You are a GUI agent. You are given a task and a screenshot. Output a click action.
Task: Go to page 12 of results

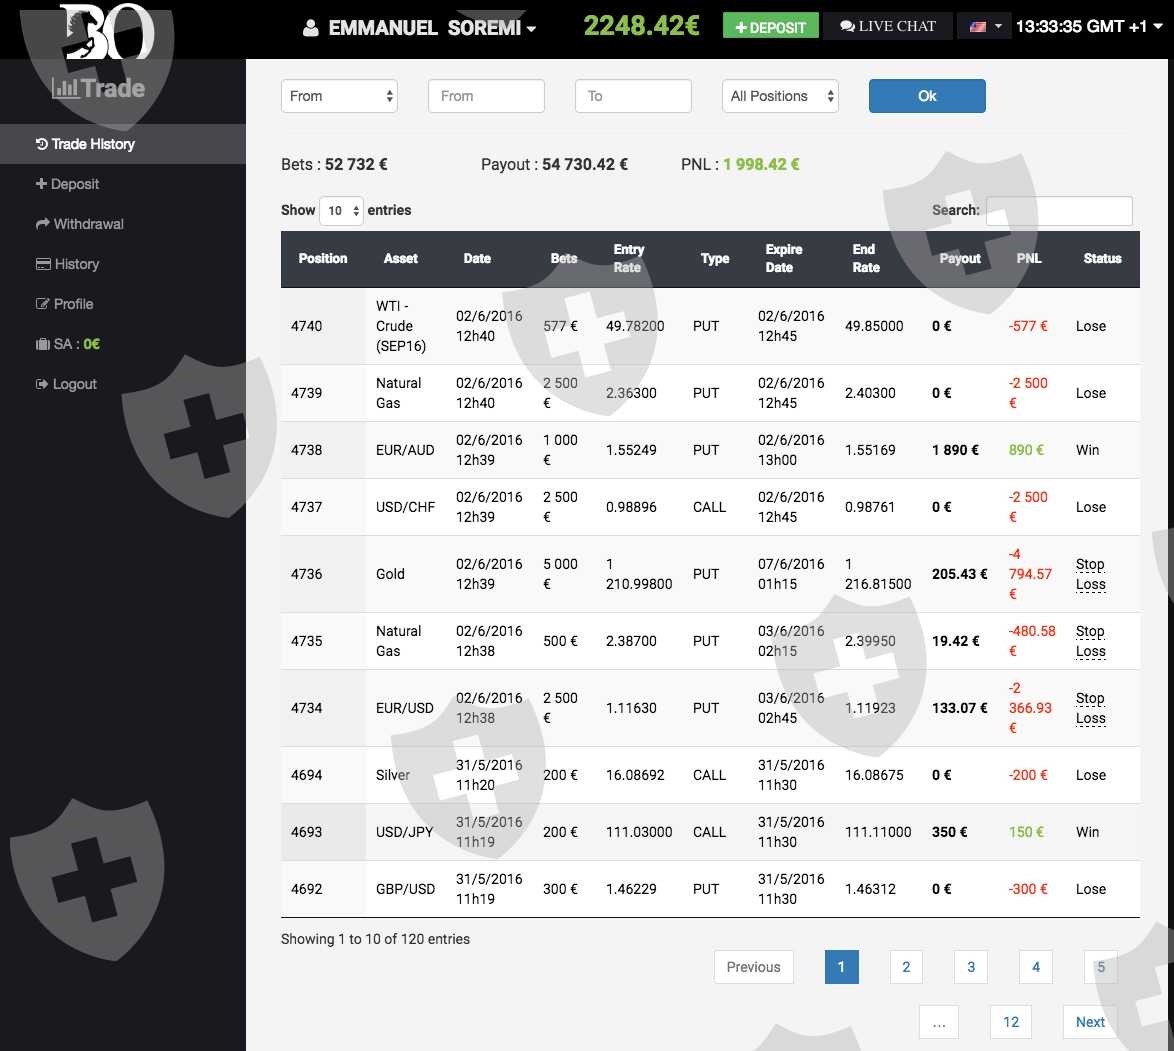click(x=1011, y=1022)
